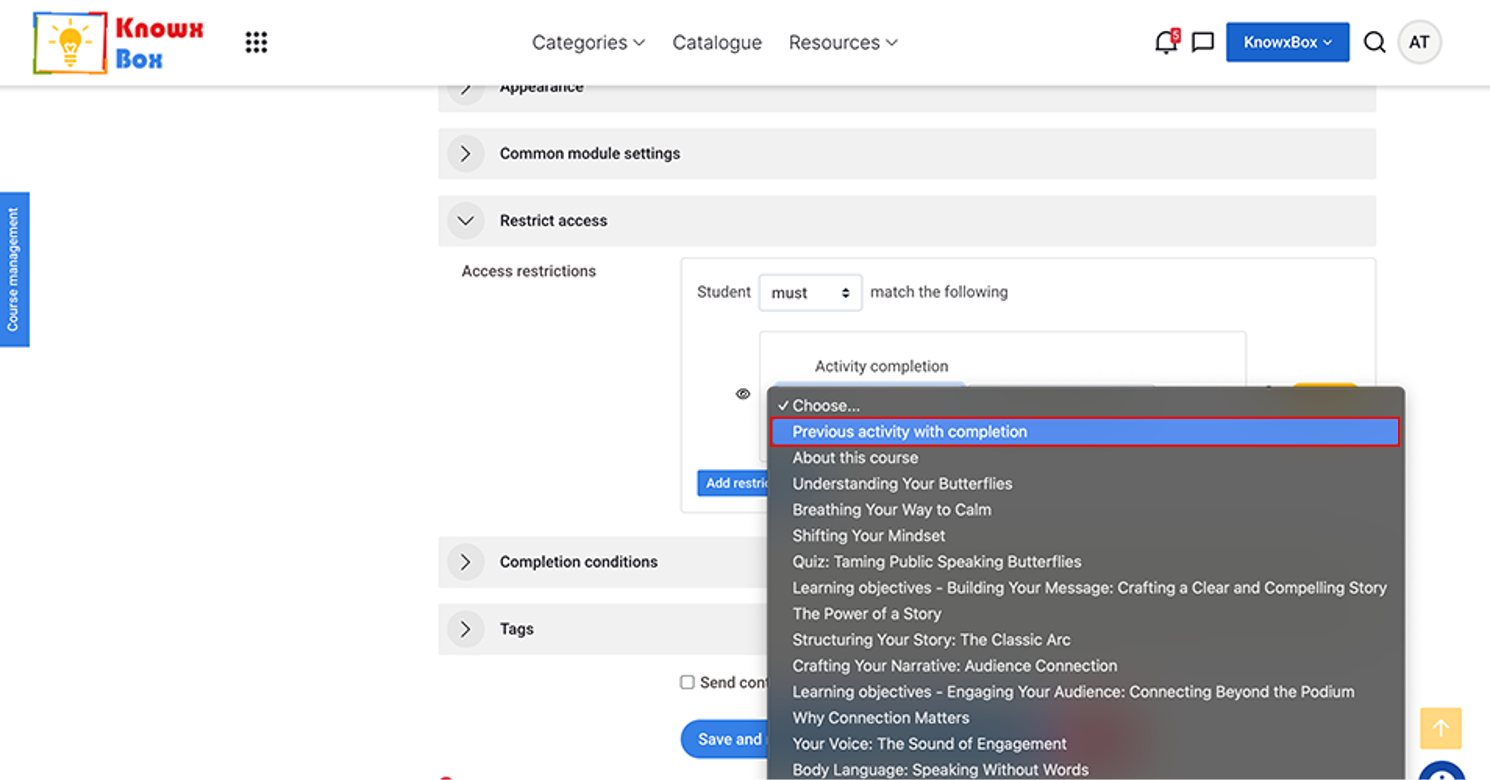Select 'About this course' option

[1085, 458]
